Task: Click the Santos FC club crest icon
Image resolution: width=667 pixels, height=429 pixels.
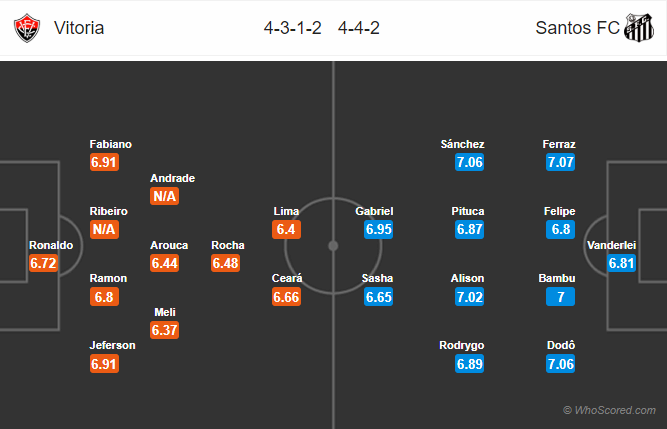Action: 638,28
